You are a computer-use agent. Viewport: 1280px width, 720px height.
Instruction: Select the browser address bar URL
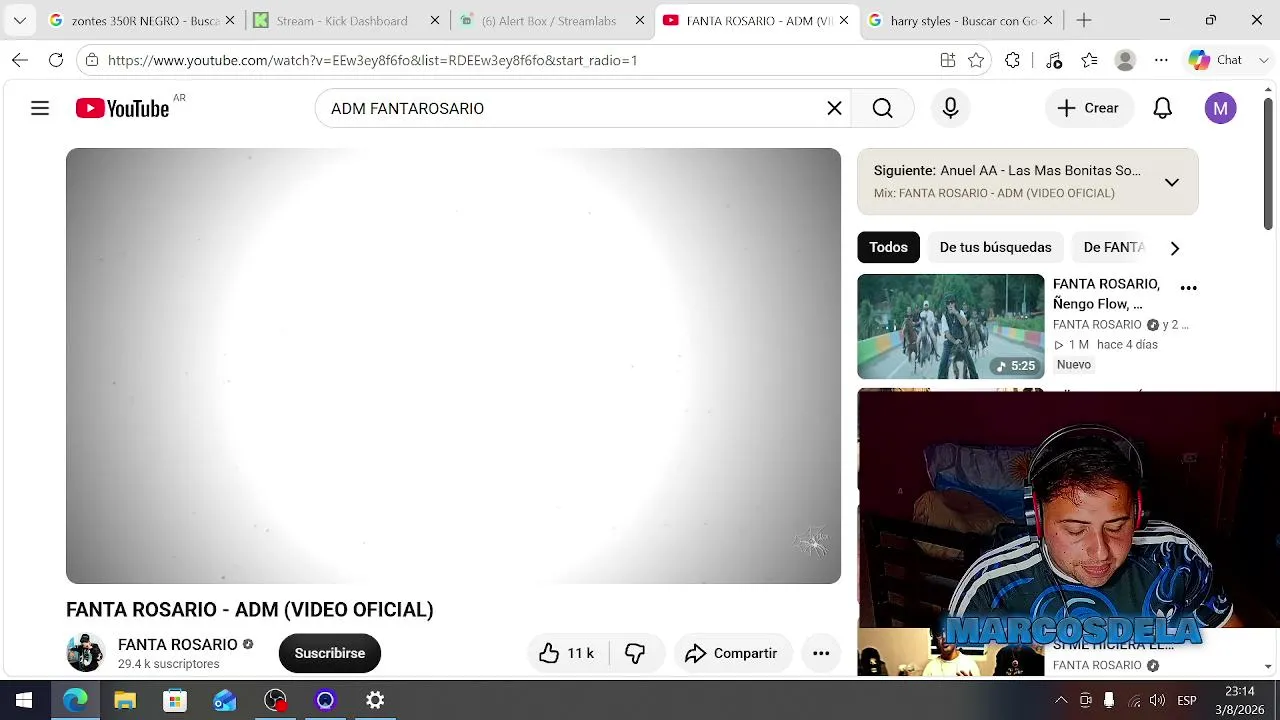point(372,60)
